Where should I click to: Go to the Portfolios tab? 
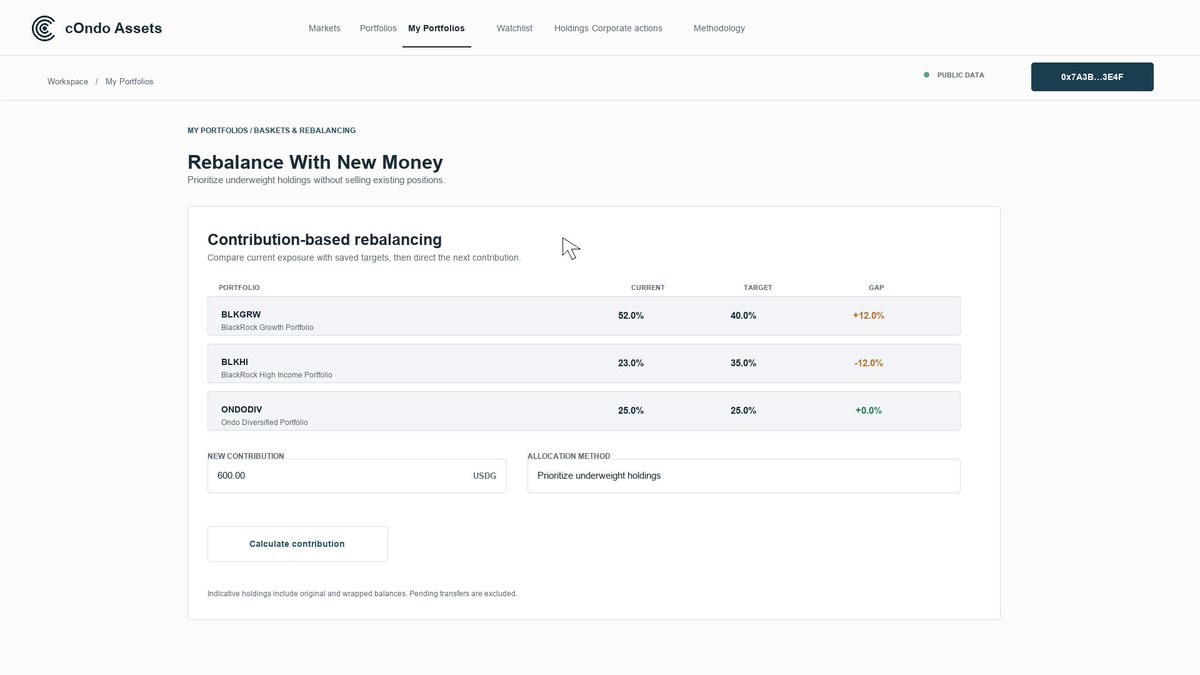[x=378, y=28]
